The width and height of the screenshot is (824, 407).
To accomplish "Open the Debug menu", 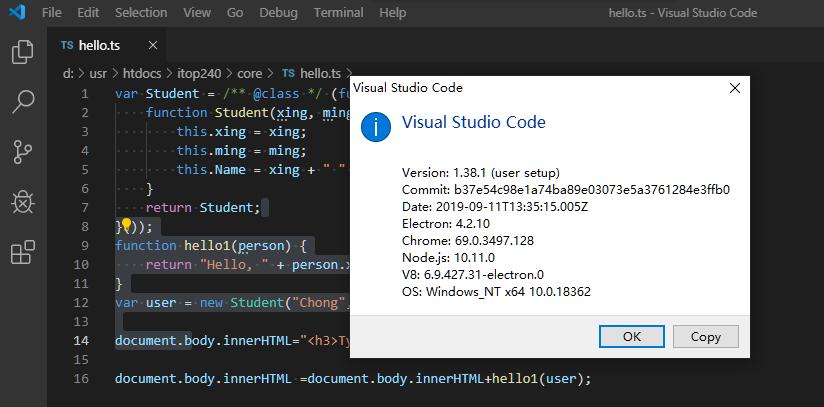I will (x=278, y=13).
